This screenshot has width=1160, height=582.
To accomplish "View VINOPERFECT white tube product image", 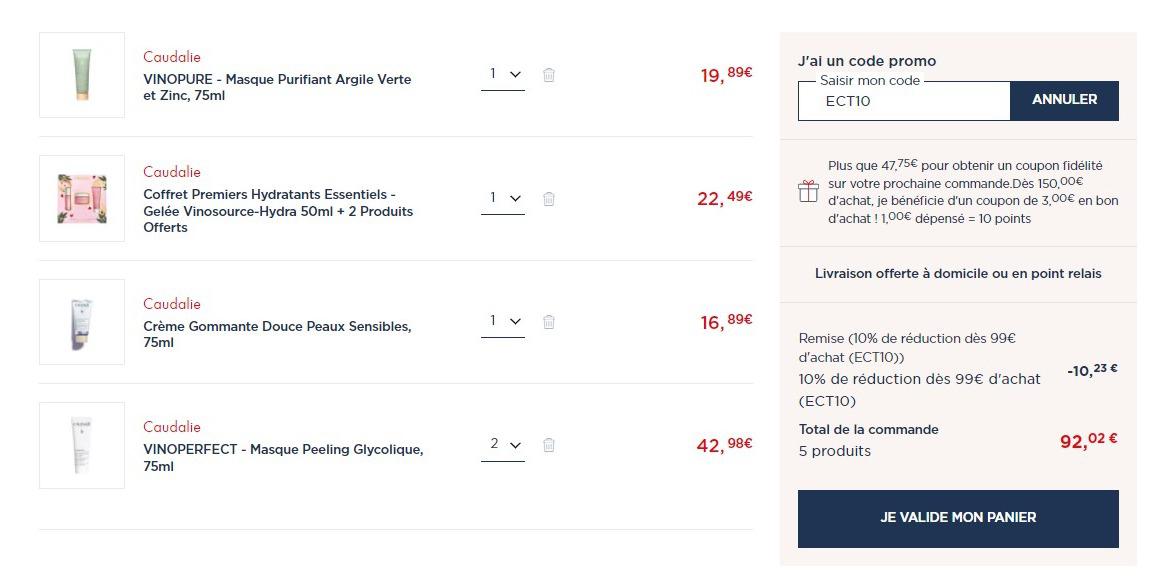I will (82, 445).
